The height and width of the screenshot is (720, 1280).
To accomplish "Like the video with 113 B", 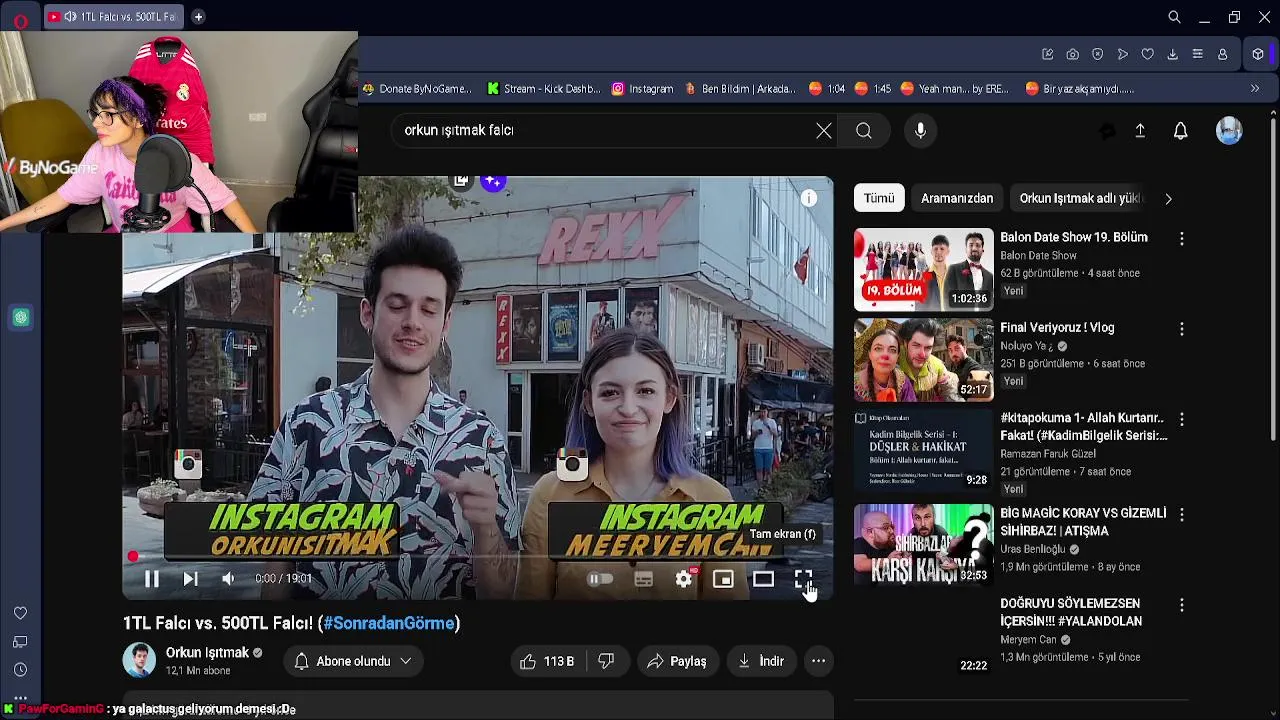I will pos(546,661).
